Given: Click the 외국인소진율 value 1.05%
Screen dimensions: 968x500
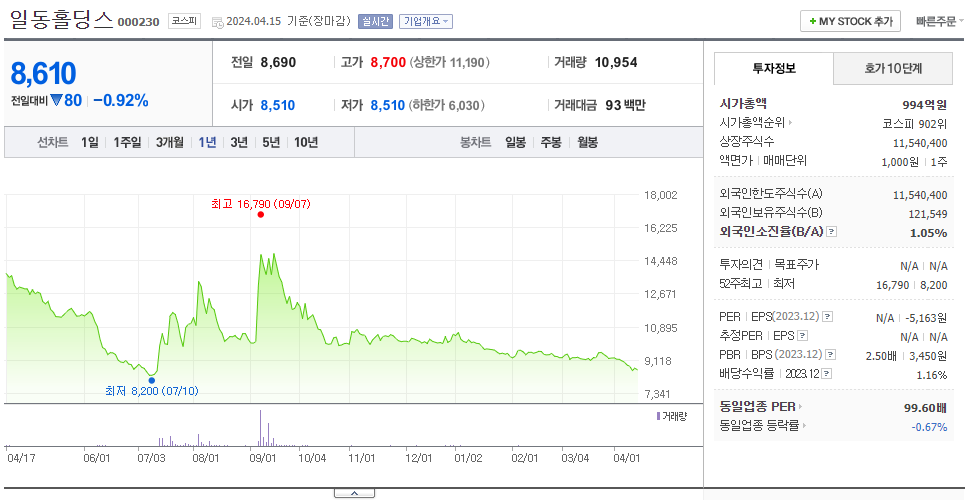Looking at the screenshot, I should coord(928,233).
